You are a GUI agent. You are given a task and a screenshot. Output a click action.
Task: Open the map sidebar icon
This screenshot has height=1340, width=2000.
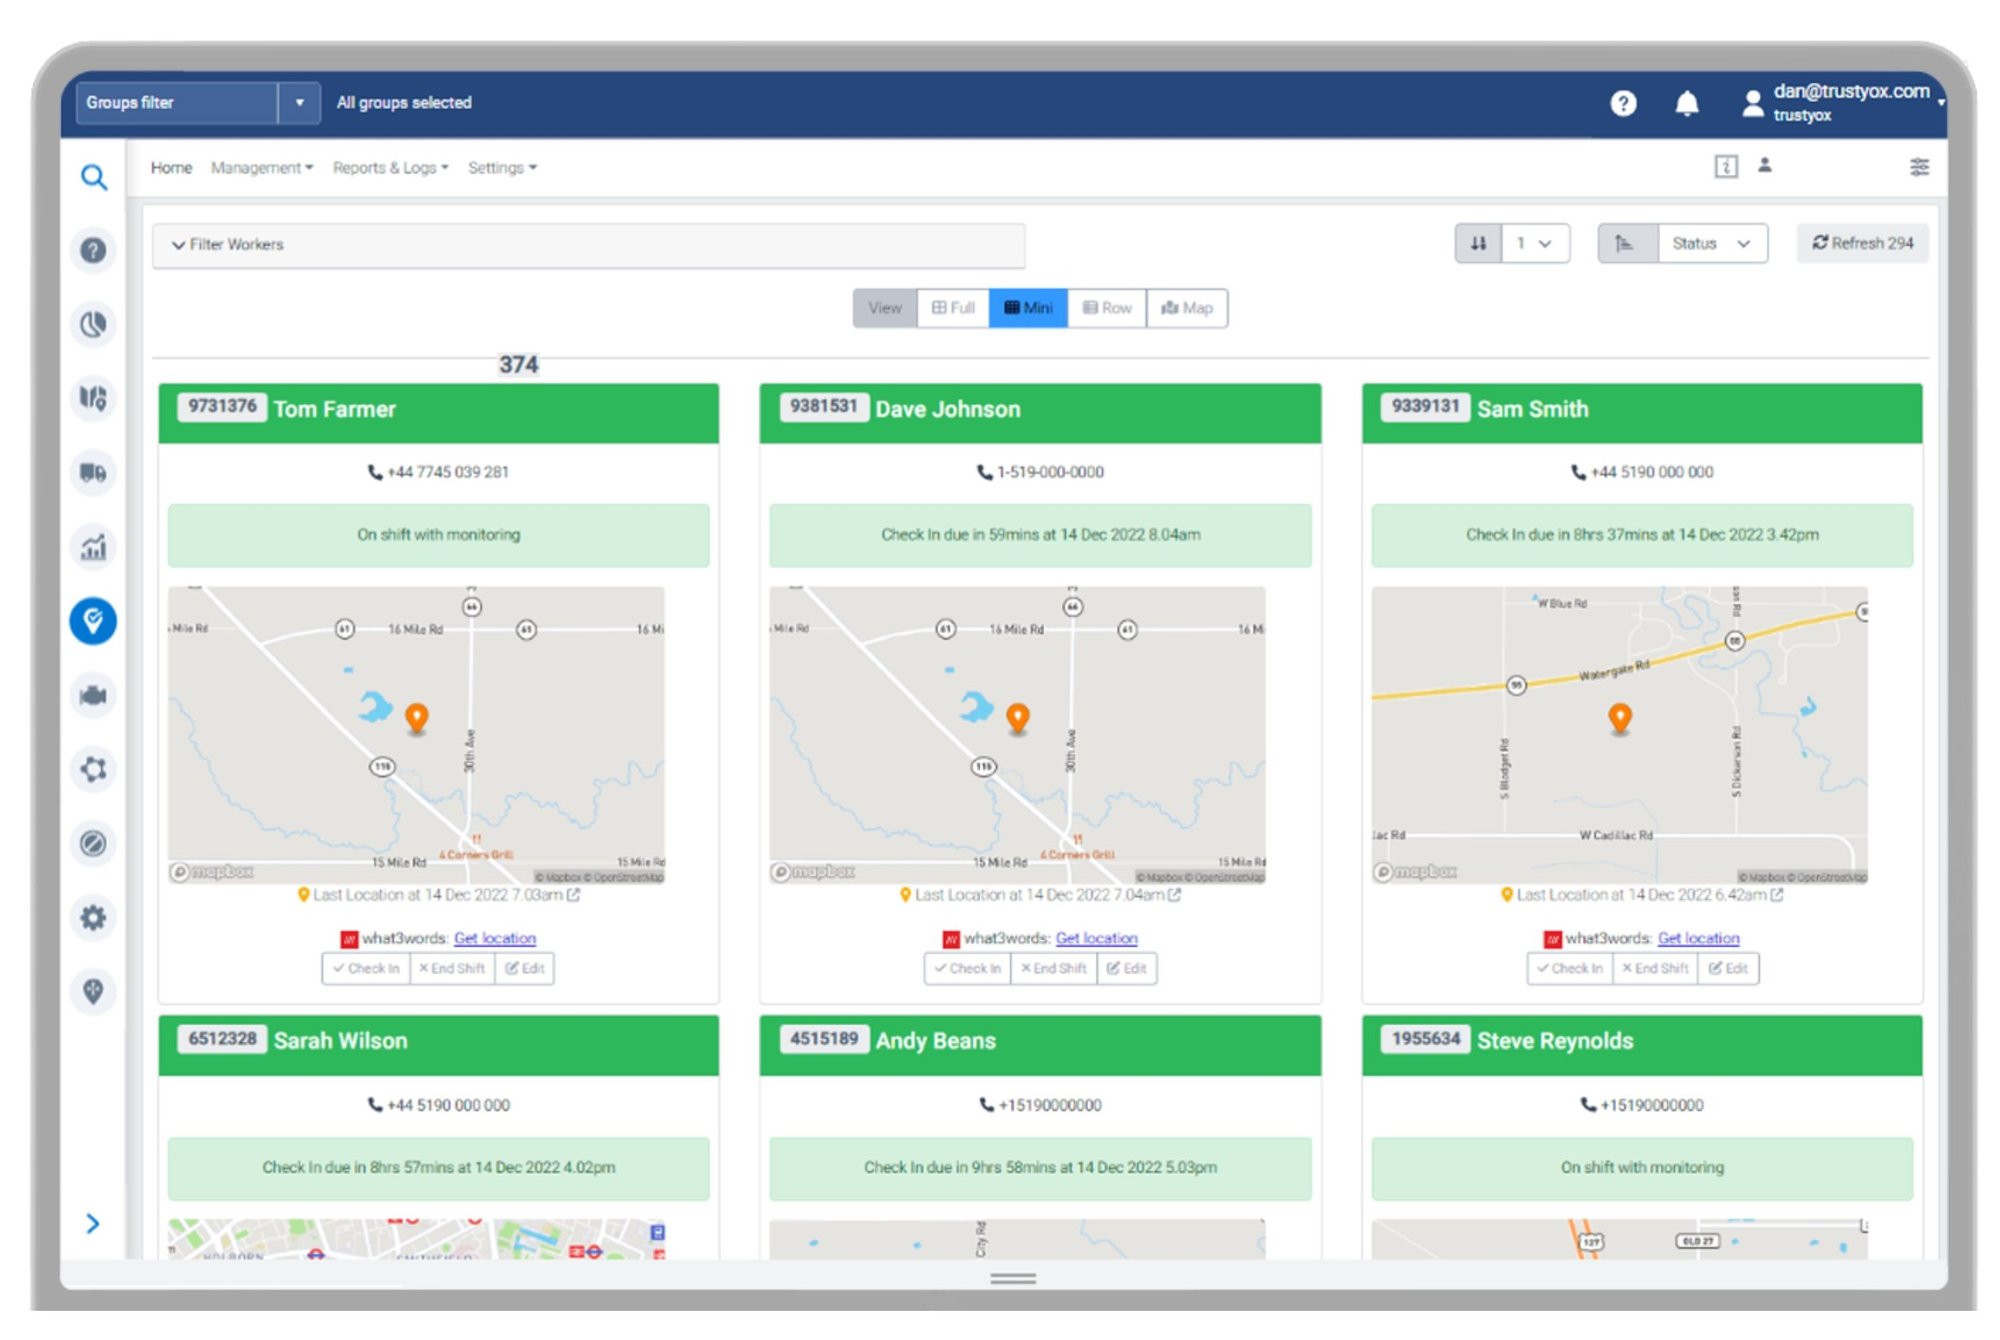click(x=93, y=398)
